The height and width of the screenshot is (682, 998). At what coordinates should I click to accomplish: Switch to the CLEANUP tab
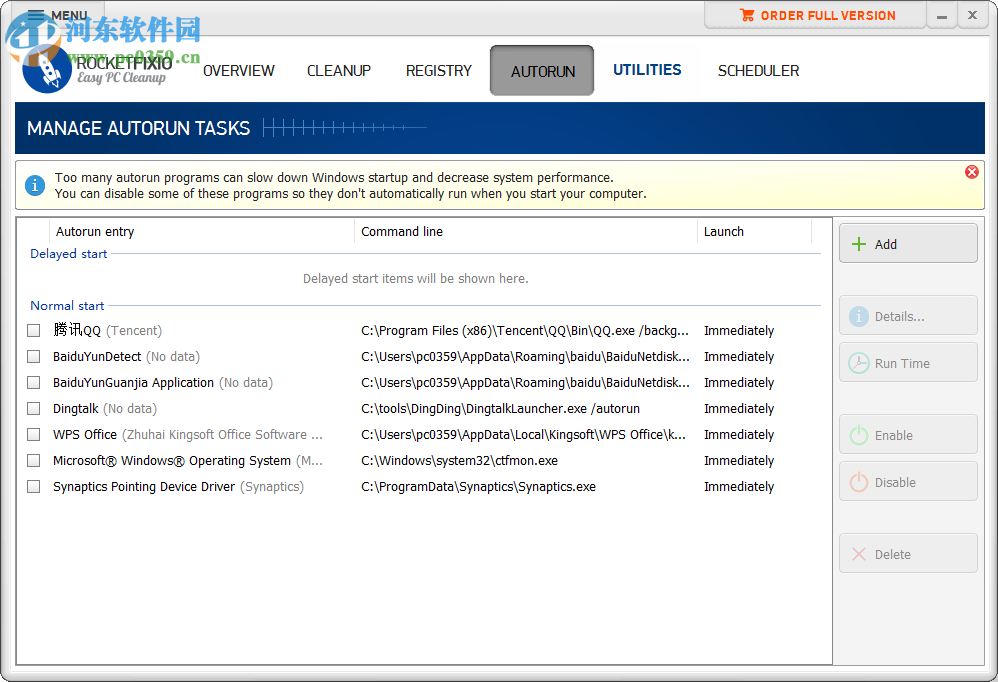tap(339, 71)
